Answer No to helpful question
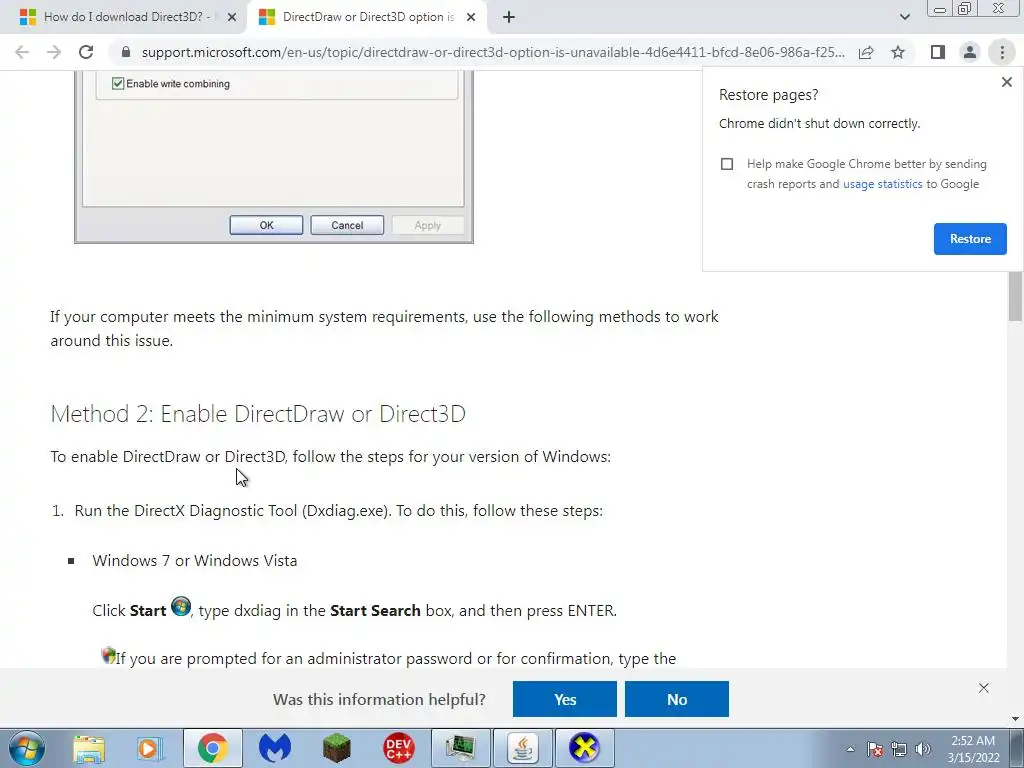 click(x=677, y=699)
